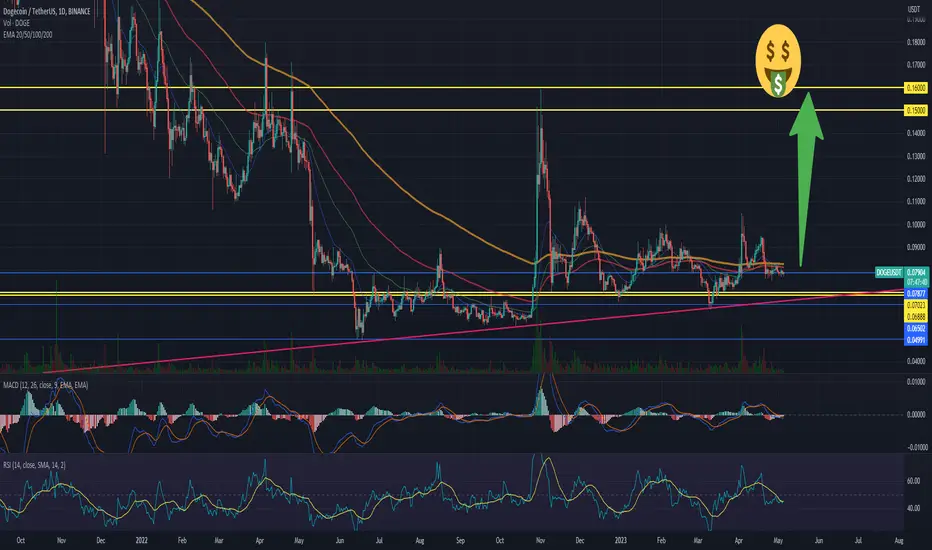The image size is (932, 550).
Task: Click the 0.01000 MACD scale value
Action: (916, 382)
